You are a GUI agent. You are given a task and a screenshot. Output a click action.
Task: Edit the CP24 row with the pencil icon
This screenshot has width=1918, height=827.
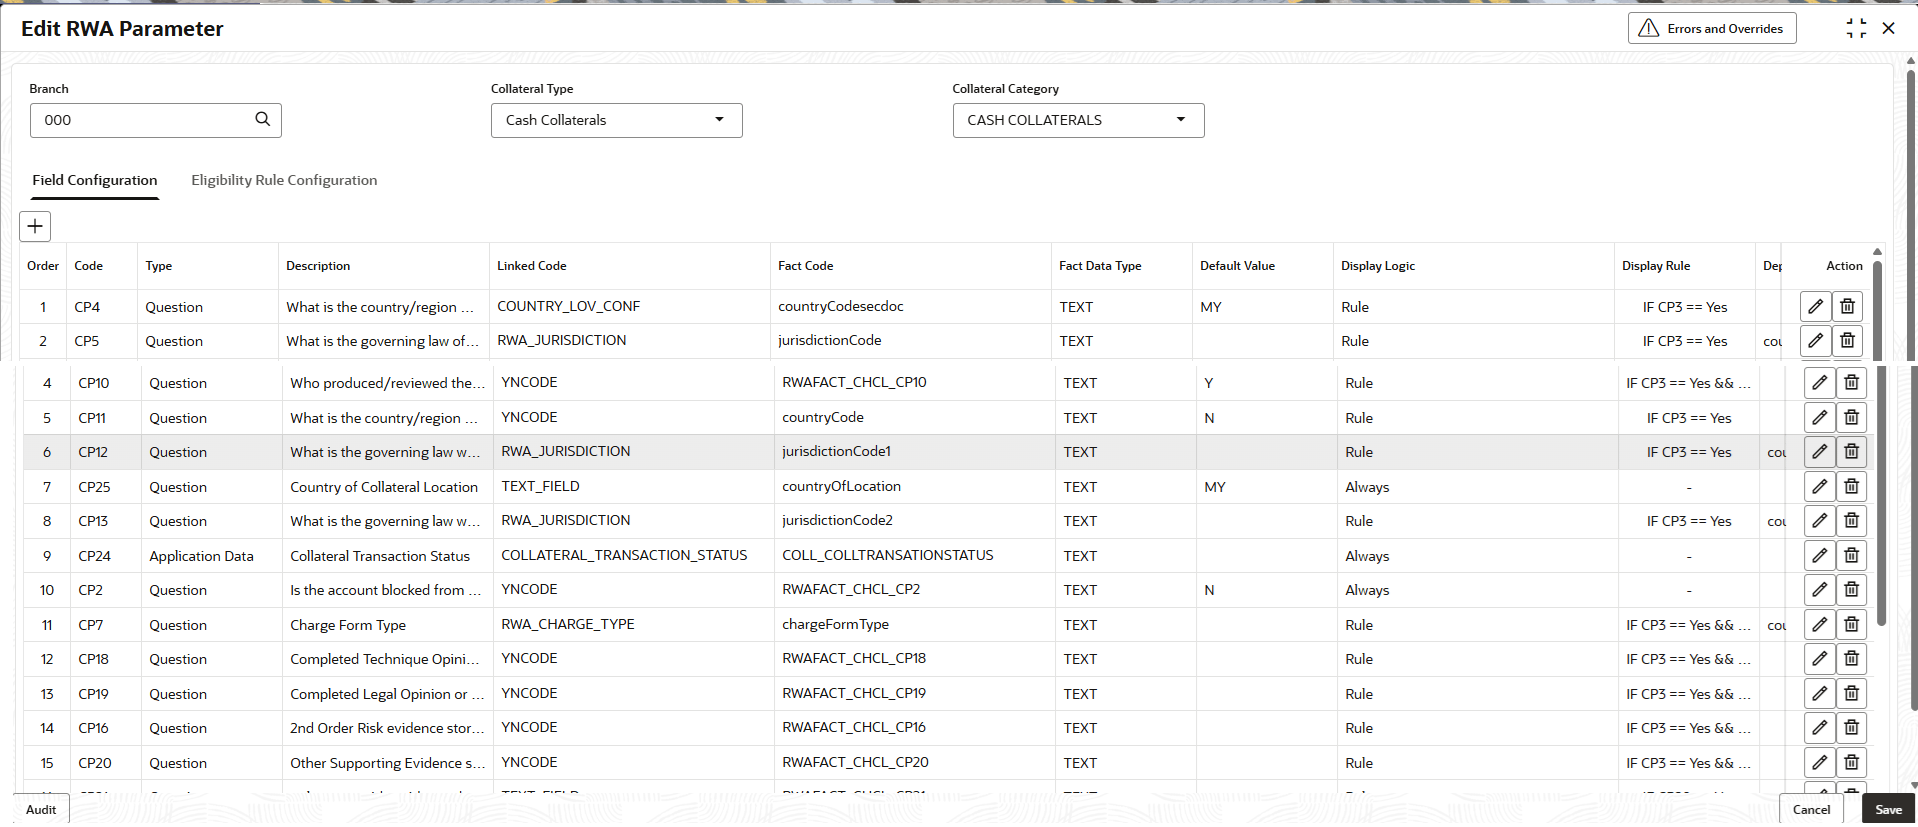pyautogui.click(x=1819, y=556)
